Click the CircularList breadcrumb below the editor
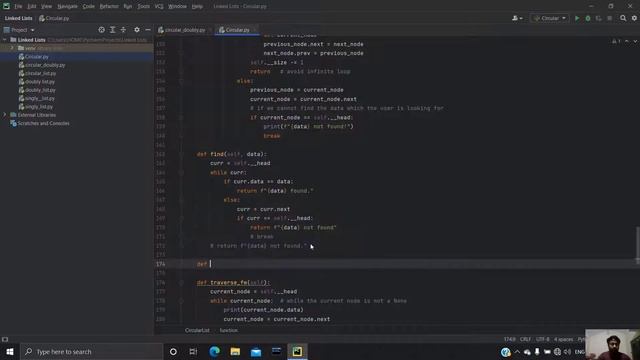This screenshot has width=640, height=360. (x=197, y=330)
